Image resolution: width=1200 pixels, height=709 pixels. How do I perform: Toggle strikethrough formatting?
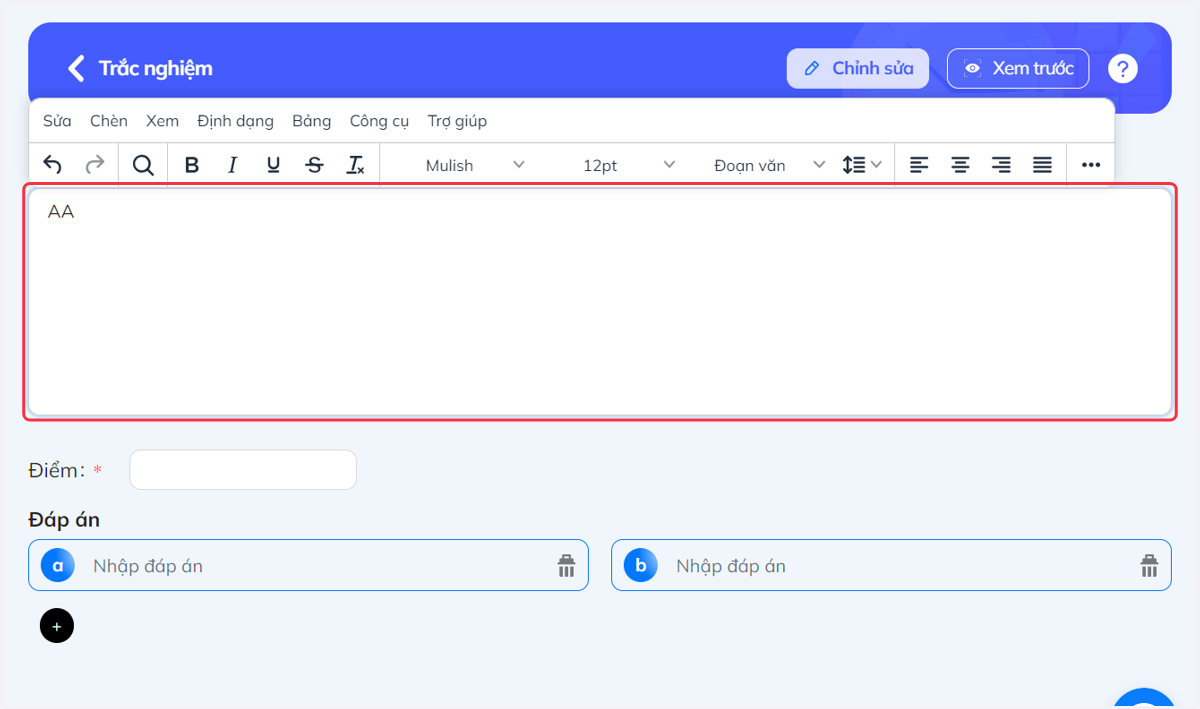pos(314,165)
